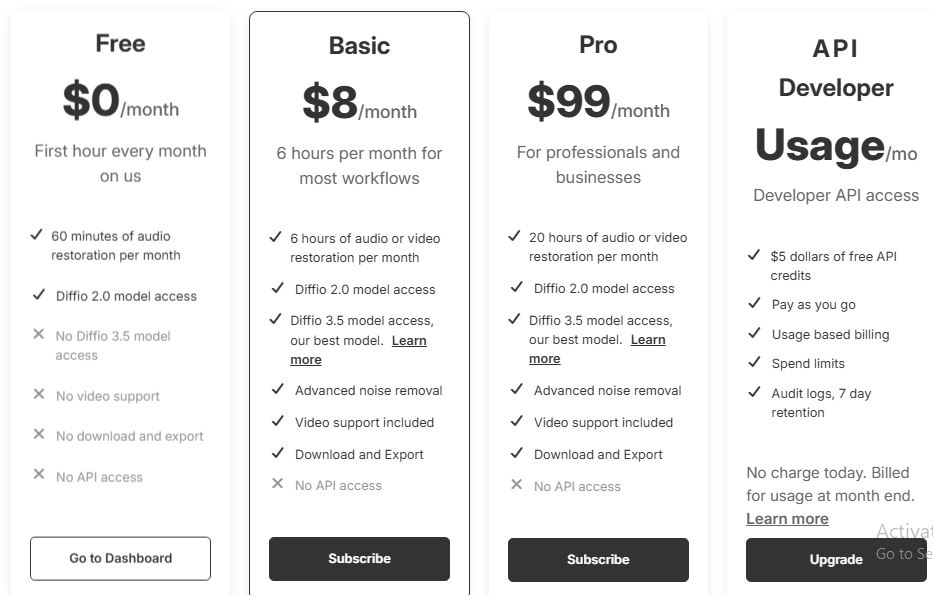Subscribe to the Pro plan
Screen dimensions: 933x595
click(x=598, y=559)
